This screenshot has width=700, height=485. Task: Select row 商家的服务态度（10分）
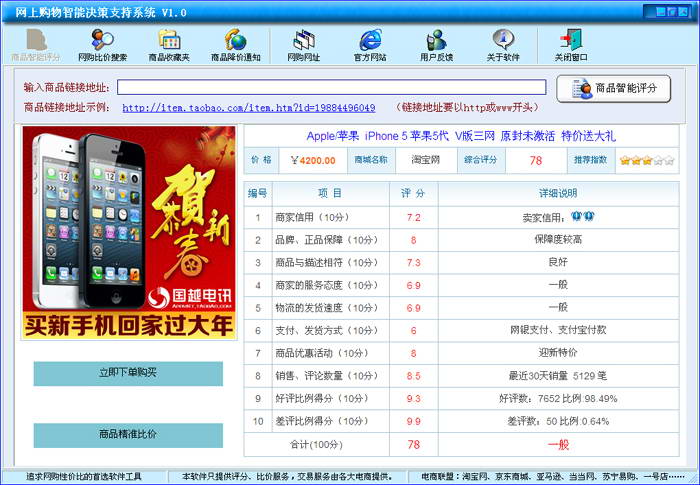click(x=461, y=285)
